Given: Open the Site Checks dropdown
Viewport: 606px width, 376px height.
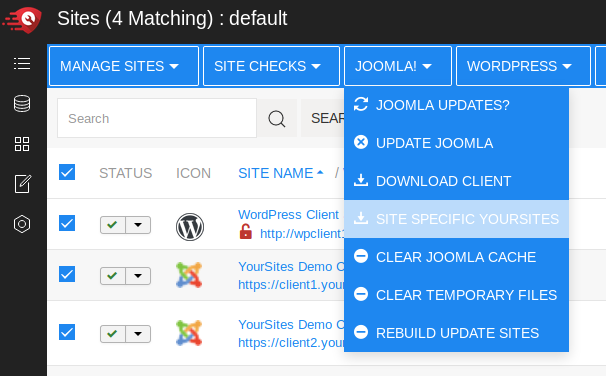Looking at the screenshot, I should (271, 66).
